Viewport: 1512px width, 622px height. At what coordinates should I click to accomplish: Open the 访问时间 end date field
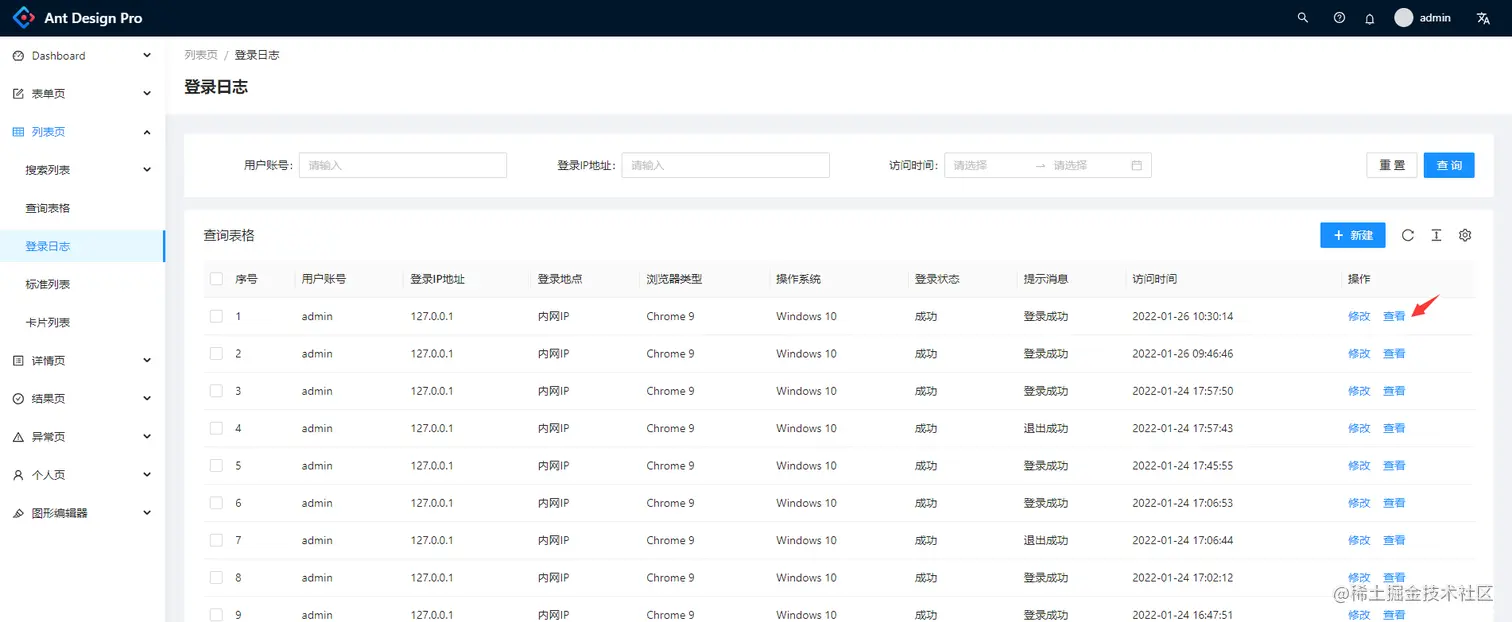[x=1088, y=165]
